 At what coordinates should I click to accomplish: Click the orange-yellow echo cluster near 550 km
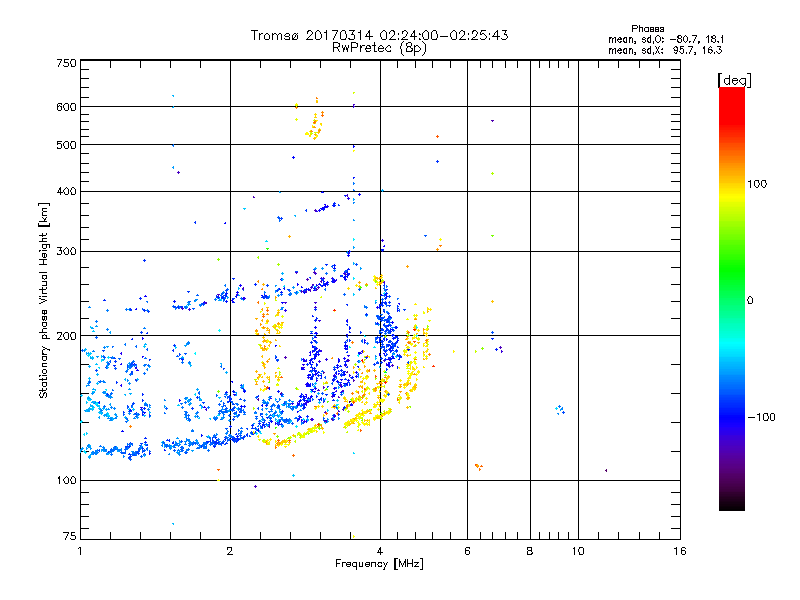(315, 126)
